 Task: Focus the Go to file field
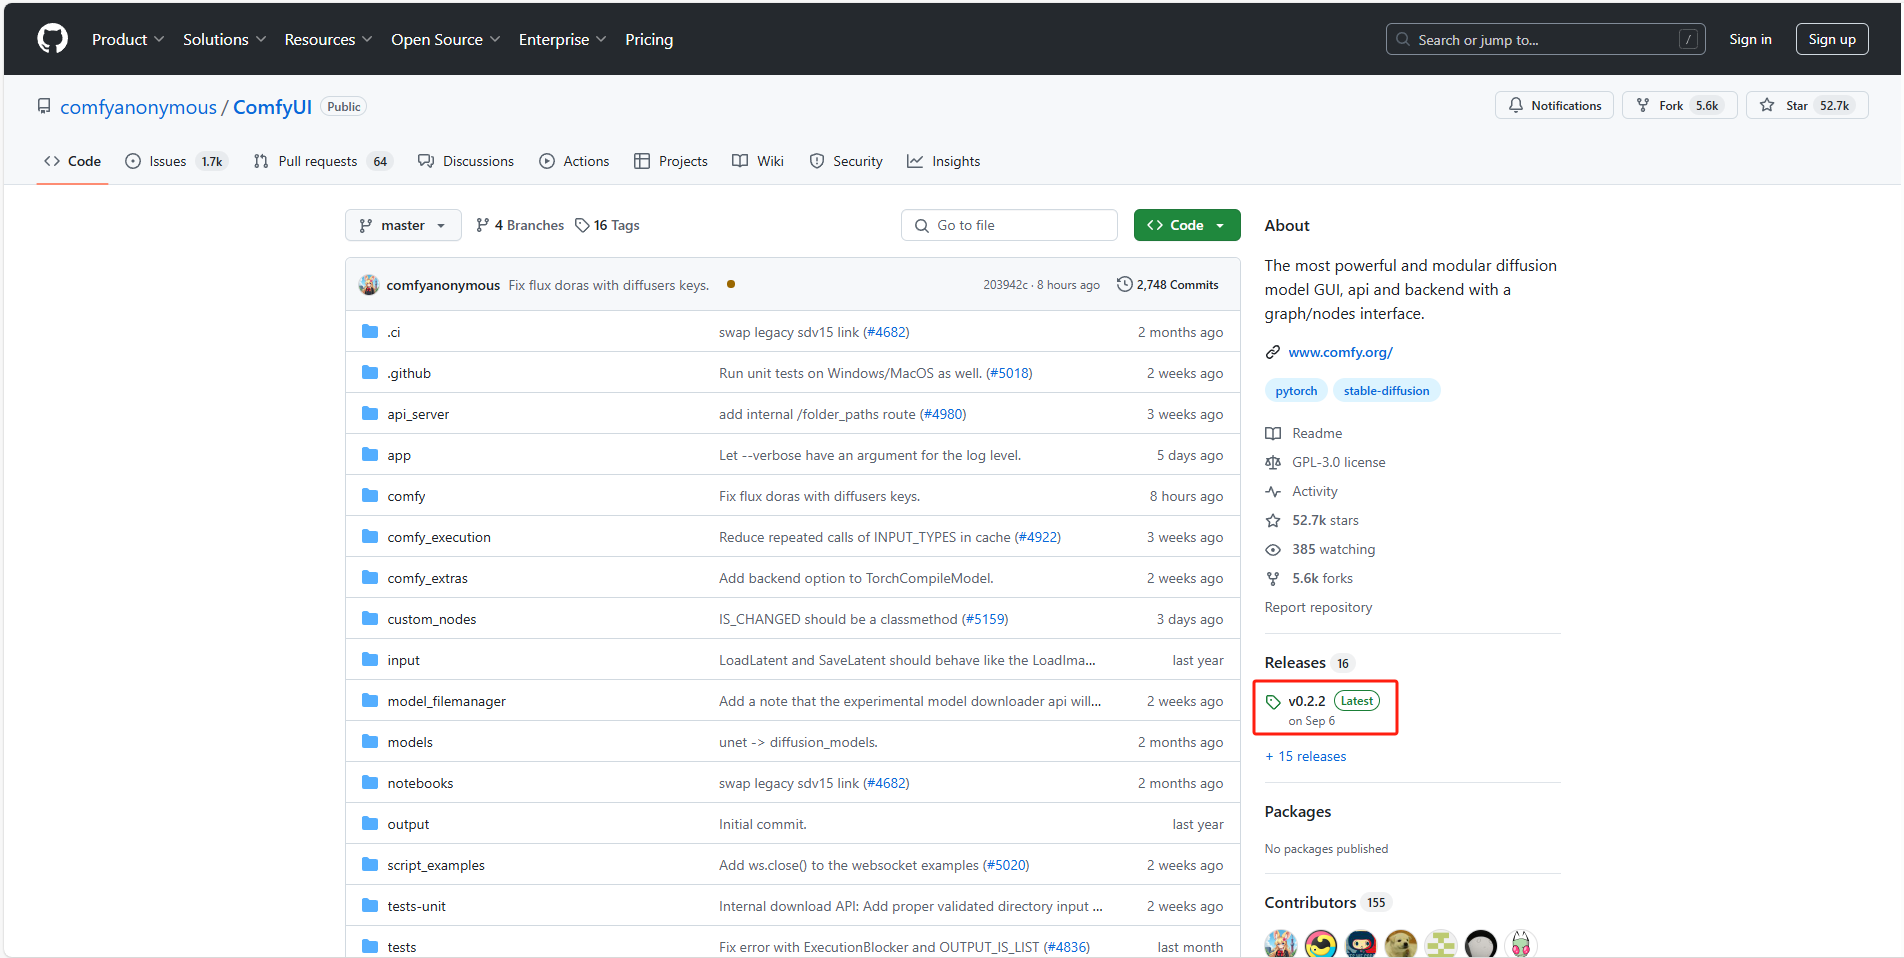click(x=1009, y=225)
